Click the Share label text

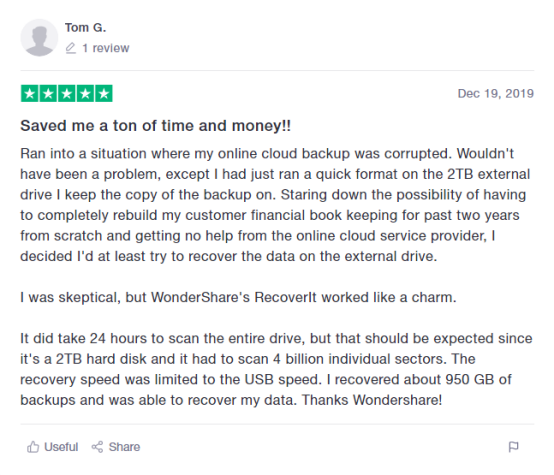coord(124,447)
